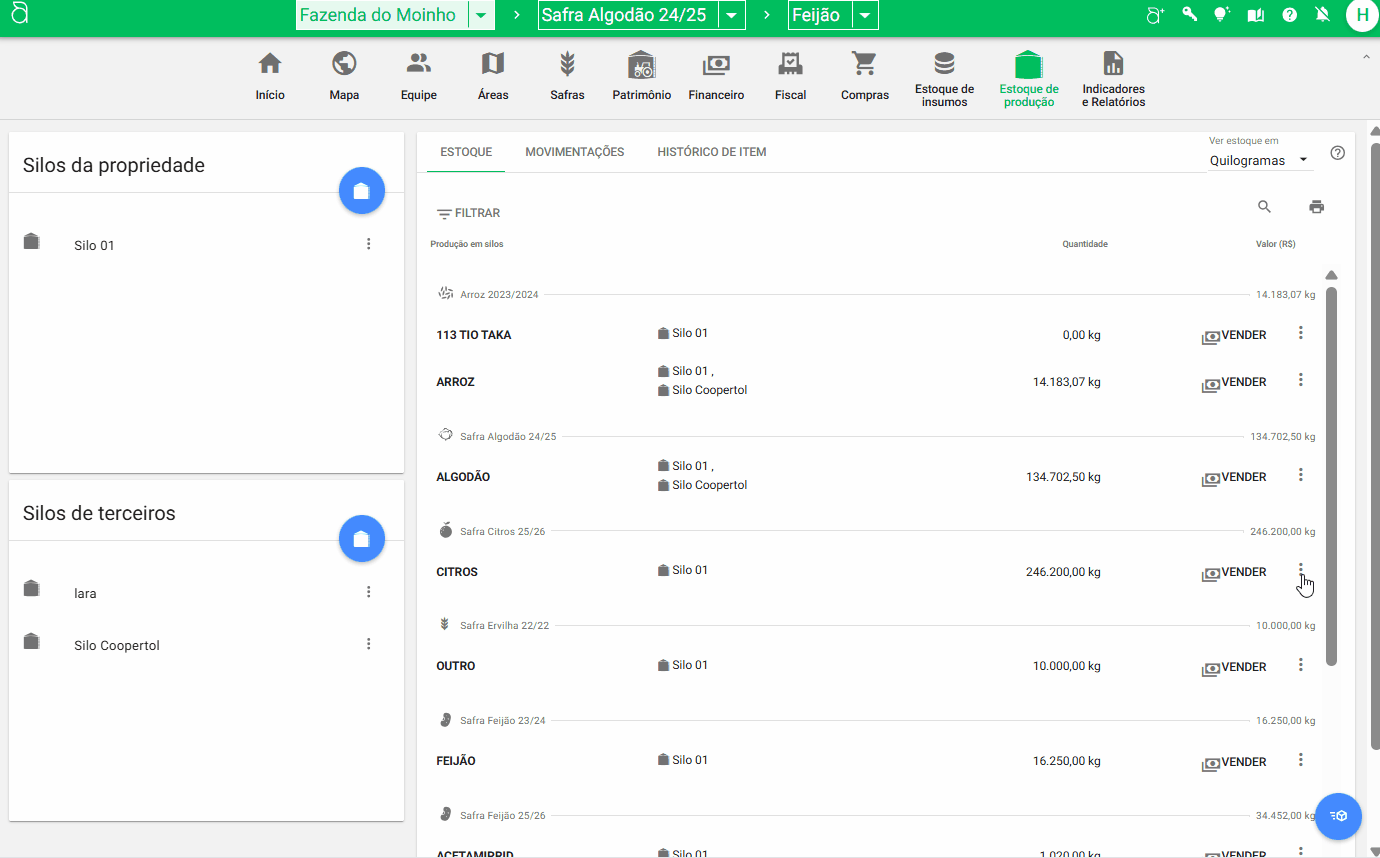
Task: Toggle the FILTRAR panel
Action: click(468, 212)
